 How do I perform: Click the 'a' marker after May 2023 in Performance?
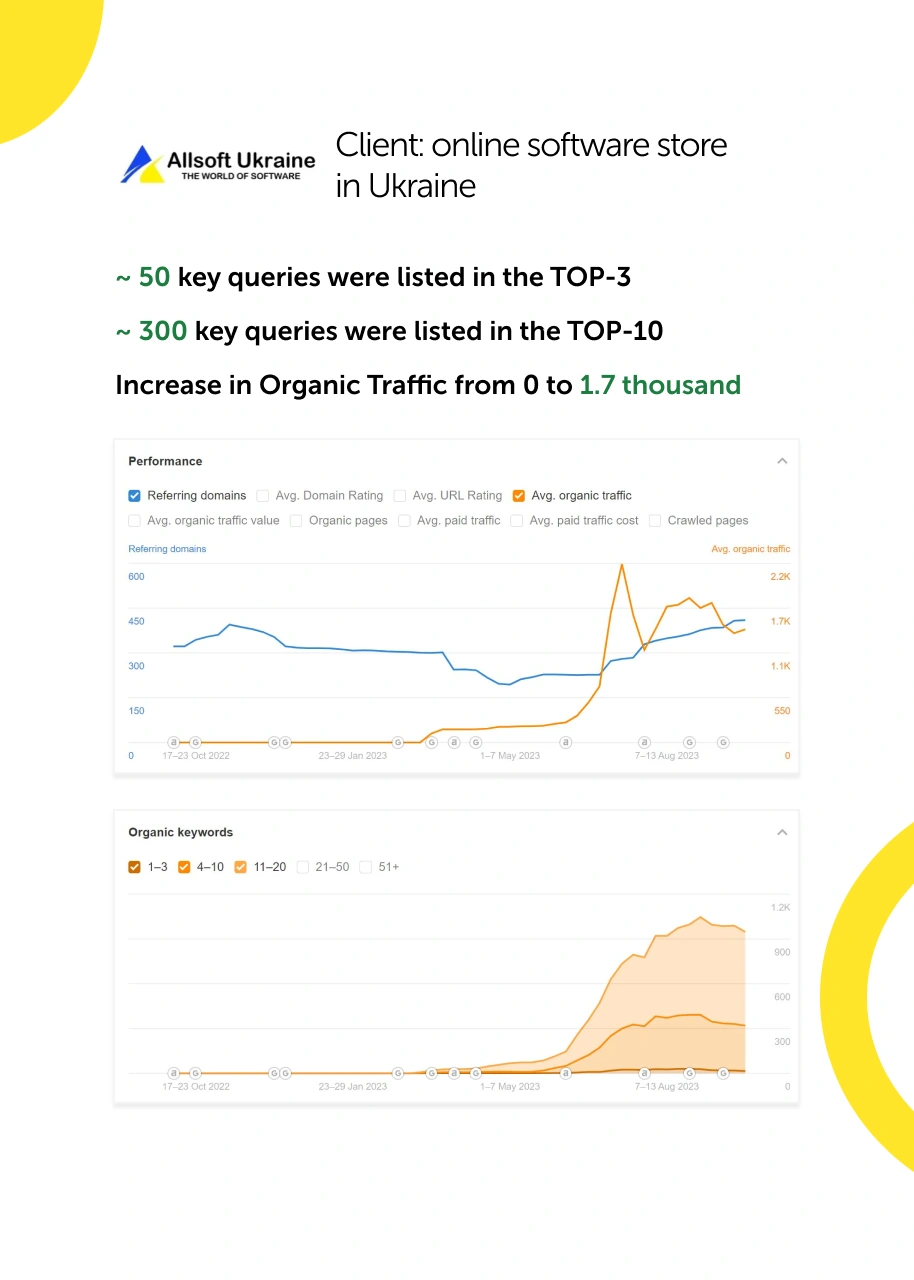tap(566, 742)
